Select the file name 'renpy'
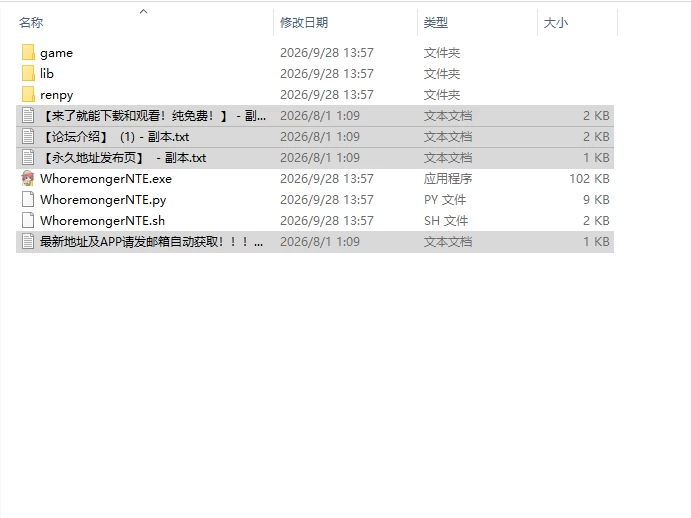The height and width of the screenshot is (518, 691). (56, 95)
